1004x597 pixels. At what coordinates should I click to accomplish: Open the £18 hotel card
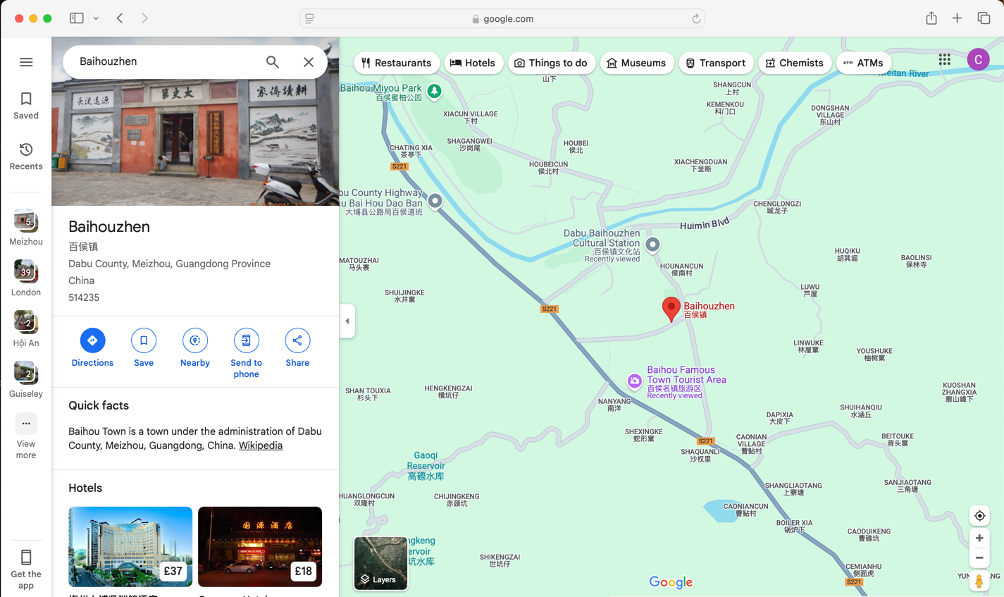(260, 546)
